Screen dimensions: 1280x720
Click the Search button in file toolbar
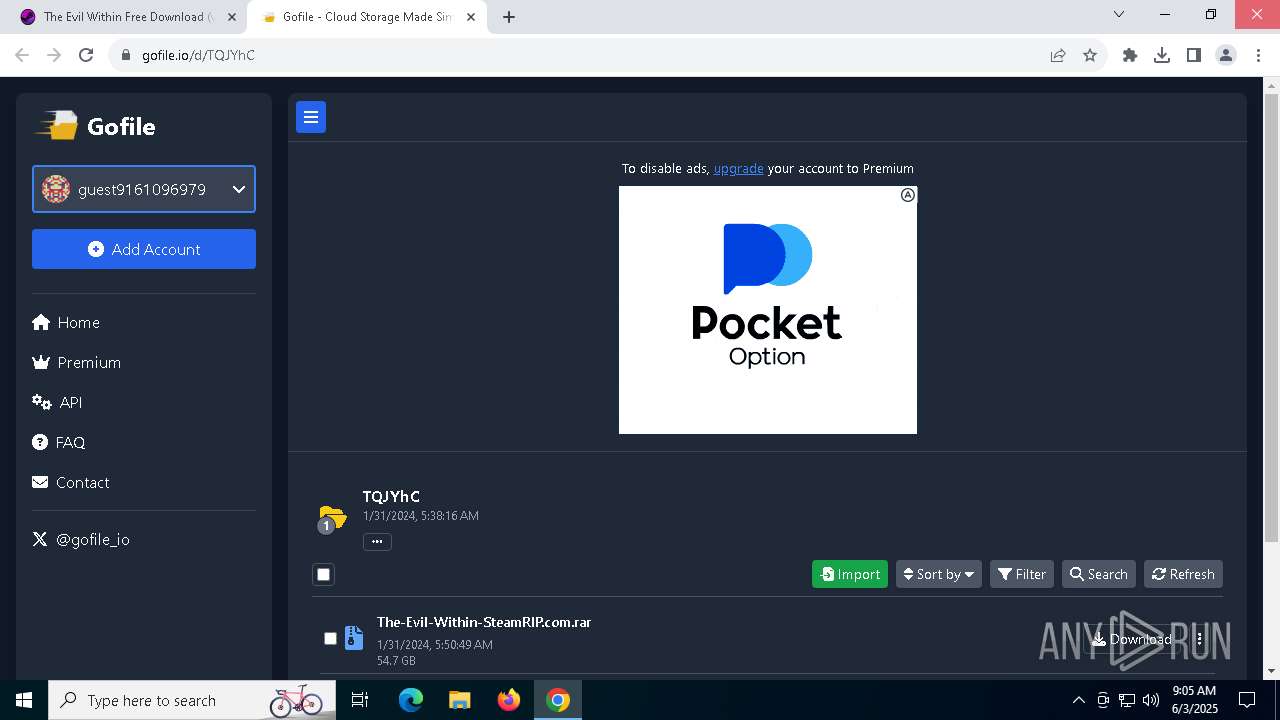tap(1099, 574)
